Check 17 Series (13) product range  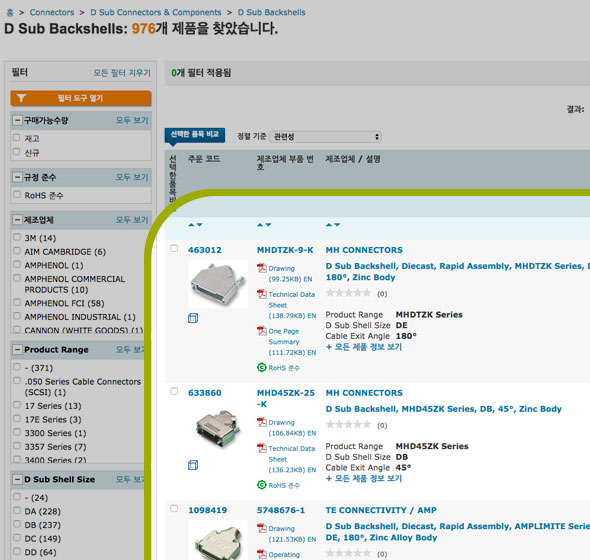point(17,405)
